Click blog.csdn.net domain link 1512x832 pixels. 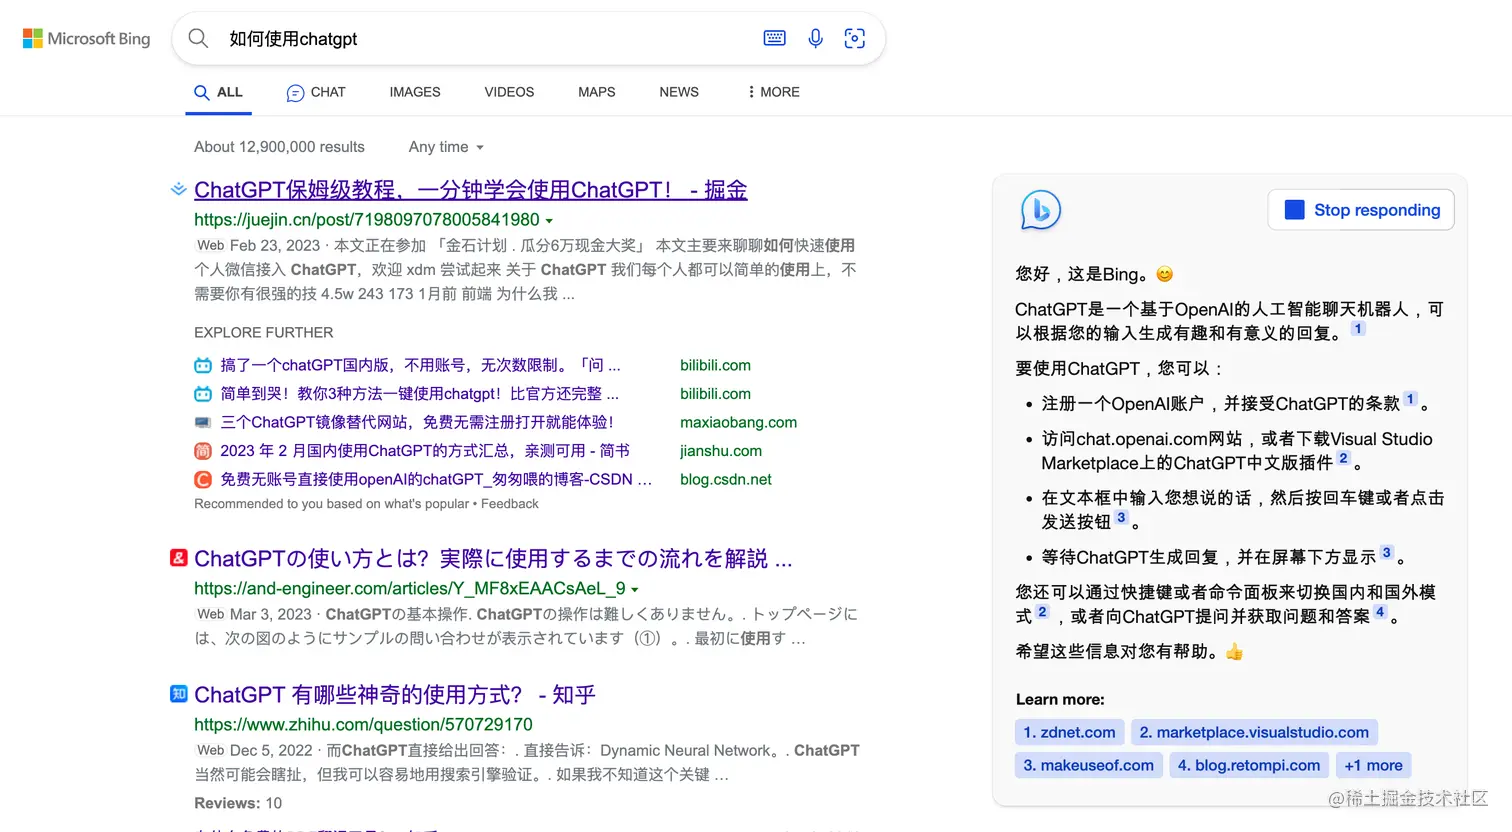[726, 479]
